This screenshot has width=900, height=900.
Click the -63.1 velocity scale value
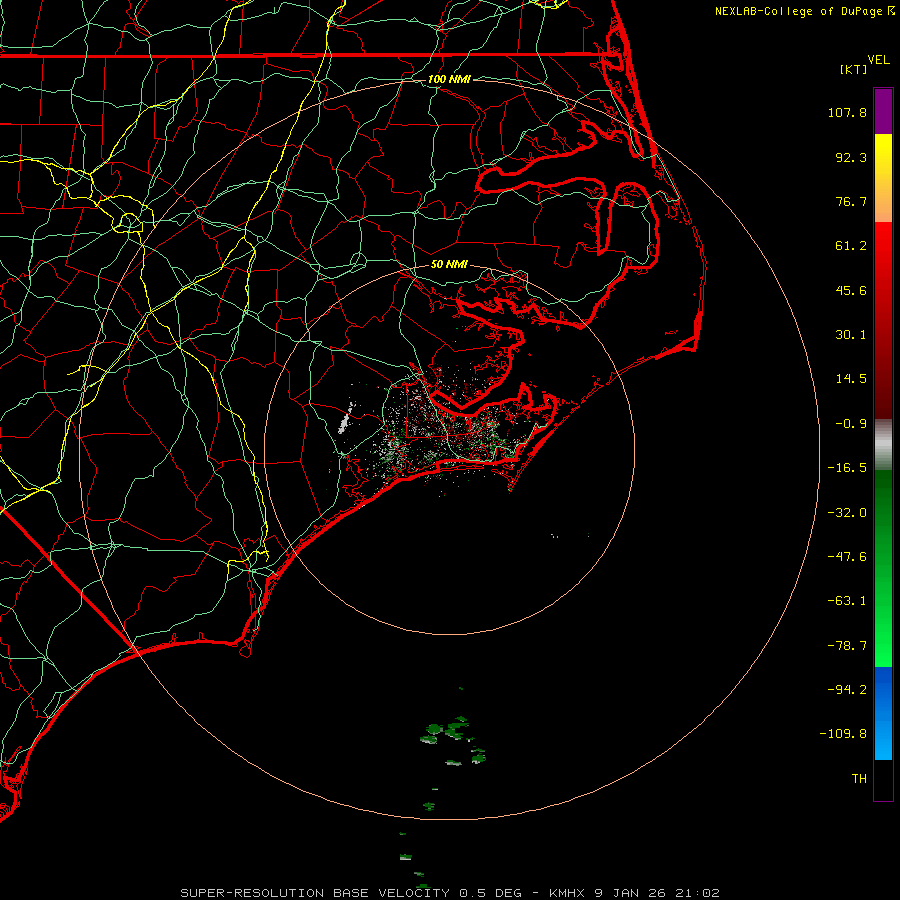(847, 601)
